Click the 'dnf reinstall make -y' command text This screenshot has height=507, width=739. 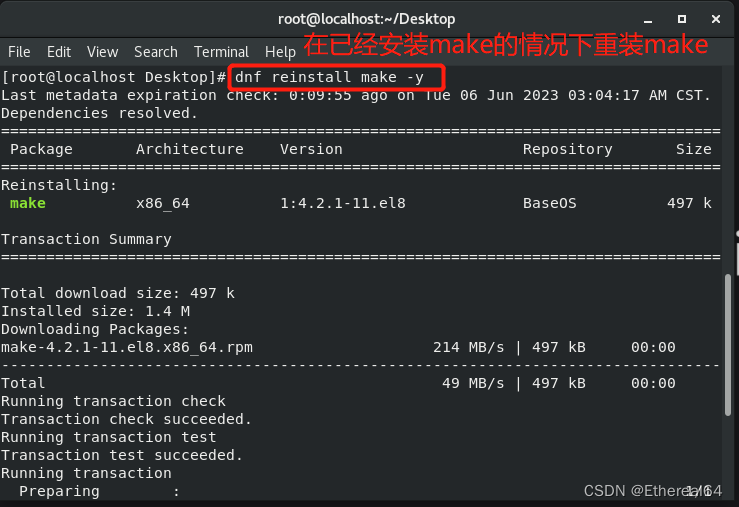click(x=329, y=77)
